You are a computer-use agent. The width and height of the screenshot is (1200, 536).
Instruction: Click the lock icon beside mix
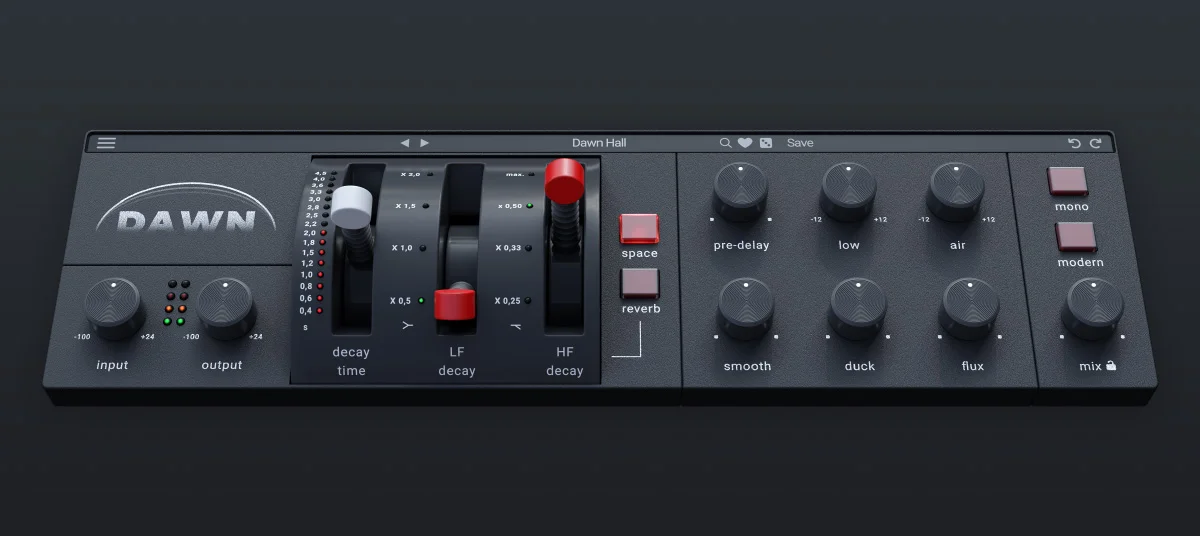1111,366
